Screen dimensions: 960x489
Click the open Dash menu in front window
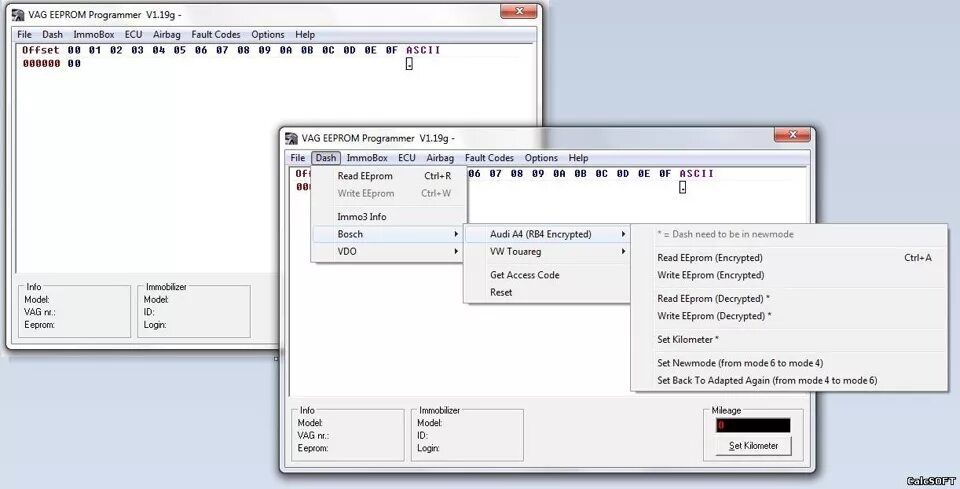pos(326,158)
